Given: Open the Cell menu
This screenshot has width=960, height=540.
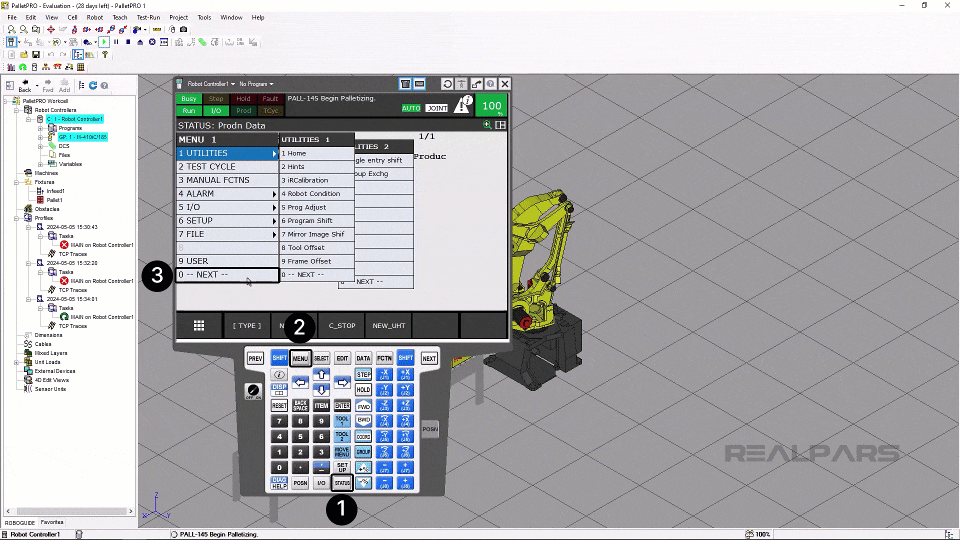Looking at the screenshot, I should (x=72, y=17).
